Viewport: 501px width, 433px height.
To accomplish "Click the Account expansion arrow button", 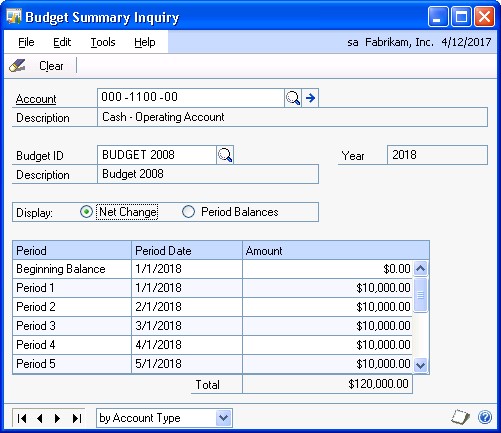I will click(310, 98).
